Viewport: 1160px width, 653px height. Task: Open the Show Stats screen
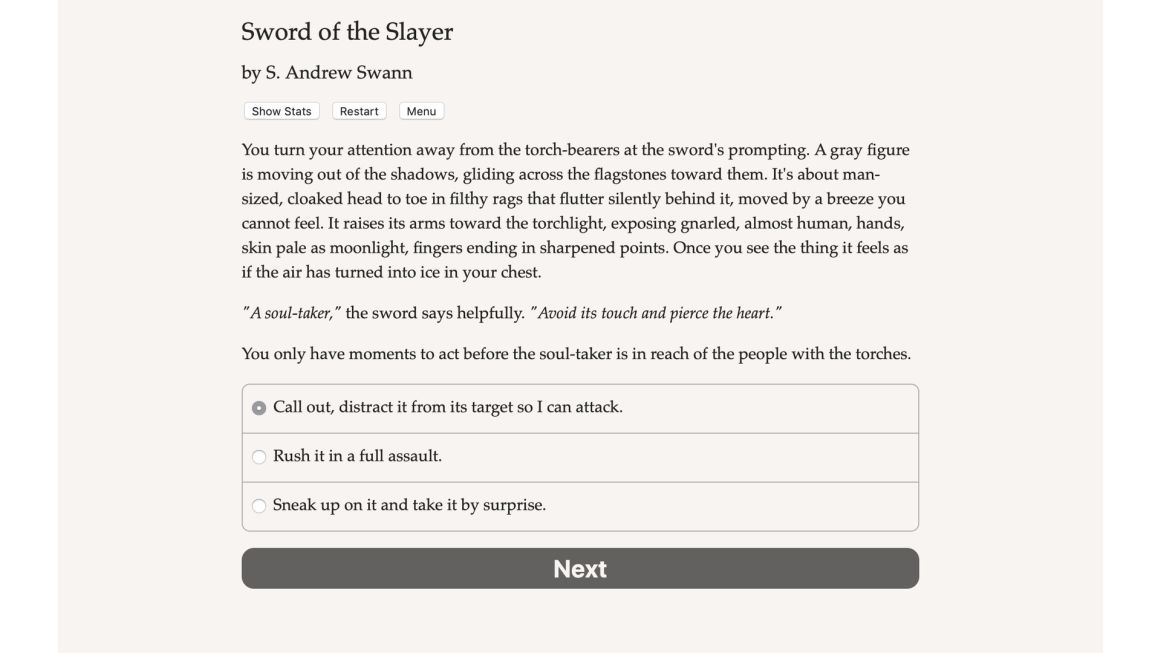coord(281,111)
